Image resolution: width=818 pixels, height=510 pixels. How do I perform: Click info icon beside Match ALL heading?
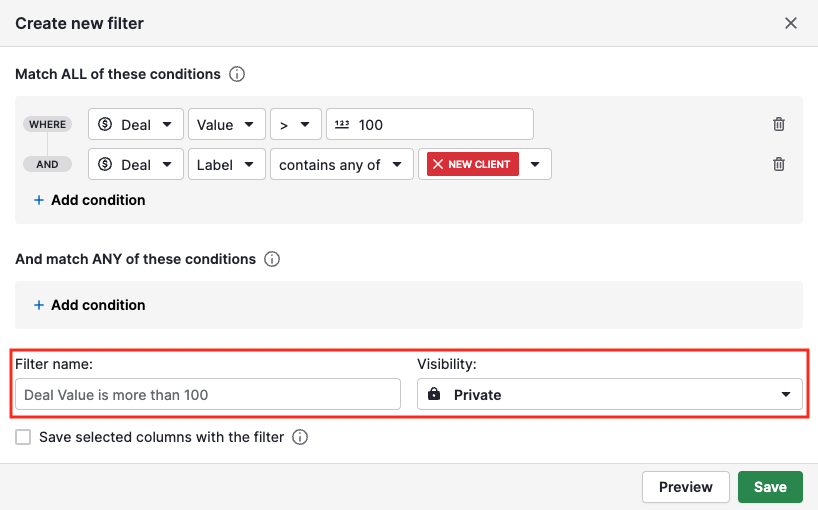237,74
